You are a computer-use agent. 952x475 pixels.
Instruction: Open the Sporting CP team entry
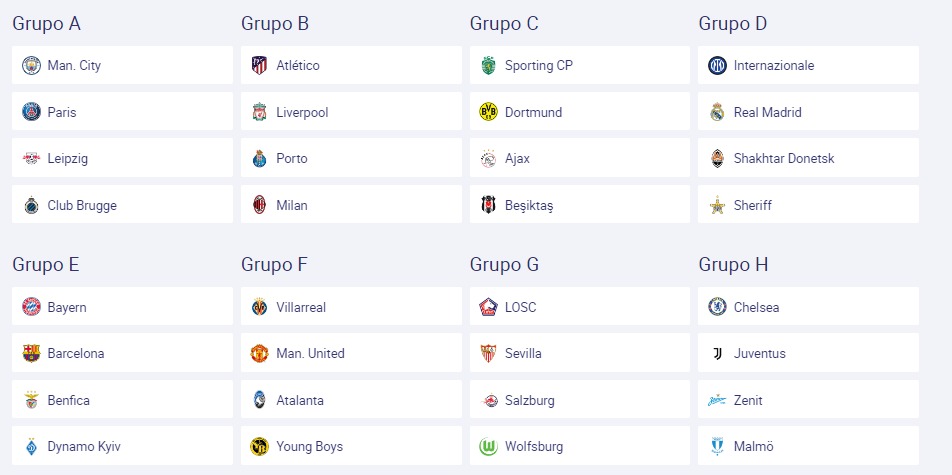pos(580,65)
